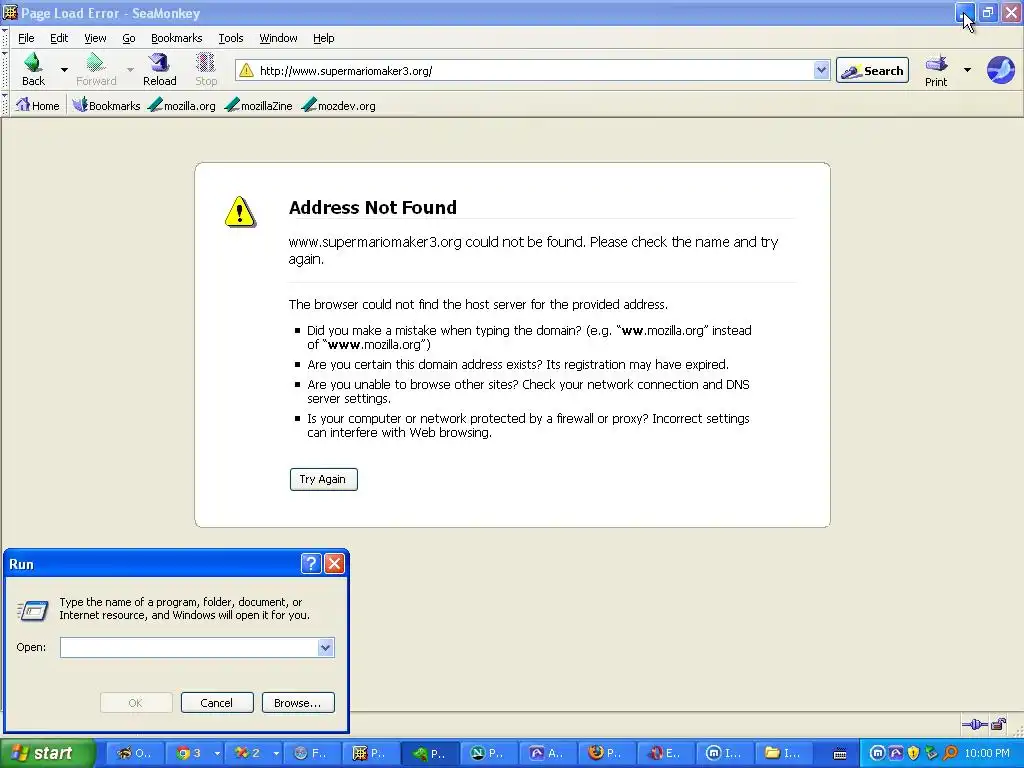The image size is (1024, 768).
Task: Expand the Forward history dropdown arrow
Action: [130, 70]
